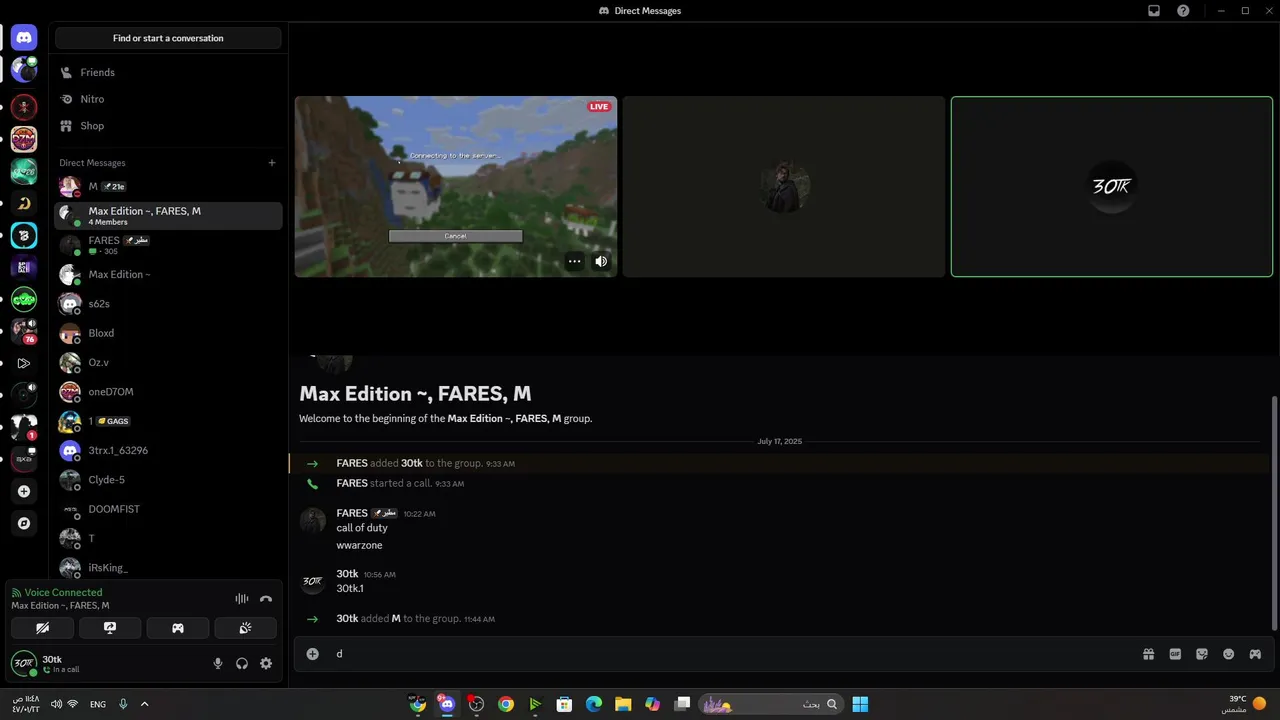Viewport: 1280px width, 720px height.
Task: Open DM with M
Action: [x=168, y=186]
